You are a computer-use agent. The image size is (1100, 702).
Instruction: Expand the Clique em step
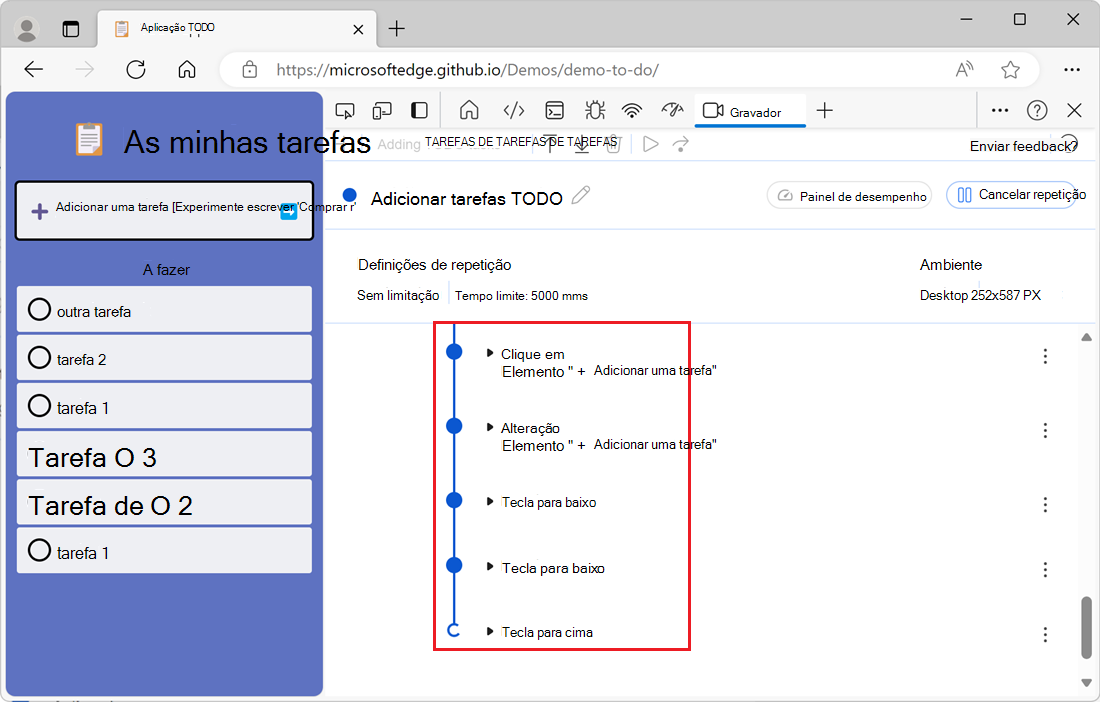(489, 352)
